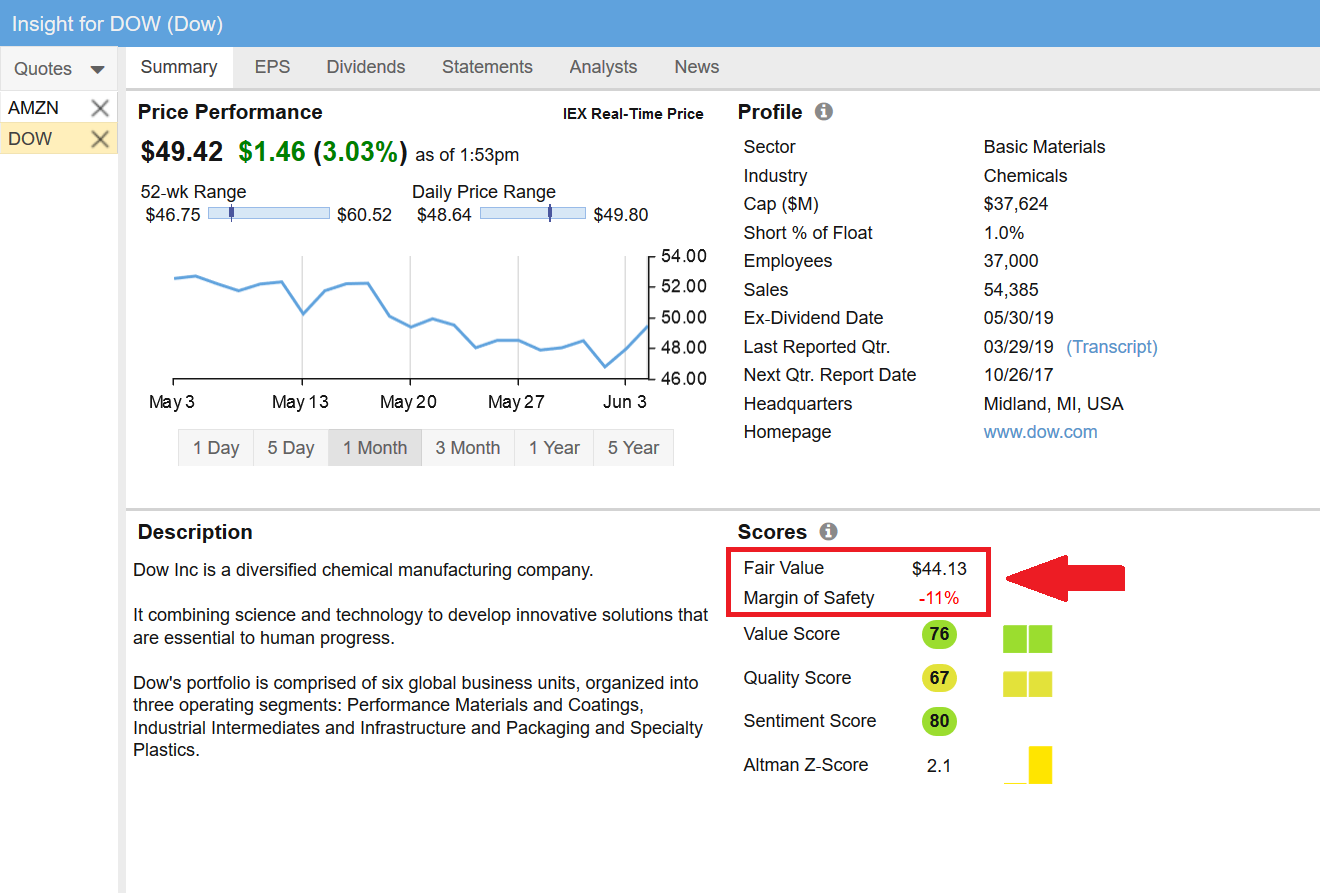Switch to the EPS tab
Image resolution: width=1320 pixels, height=893 pixels.
(272, 67)
